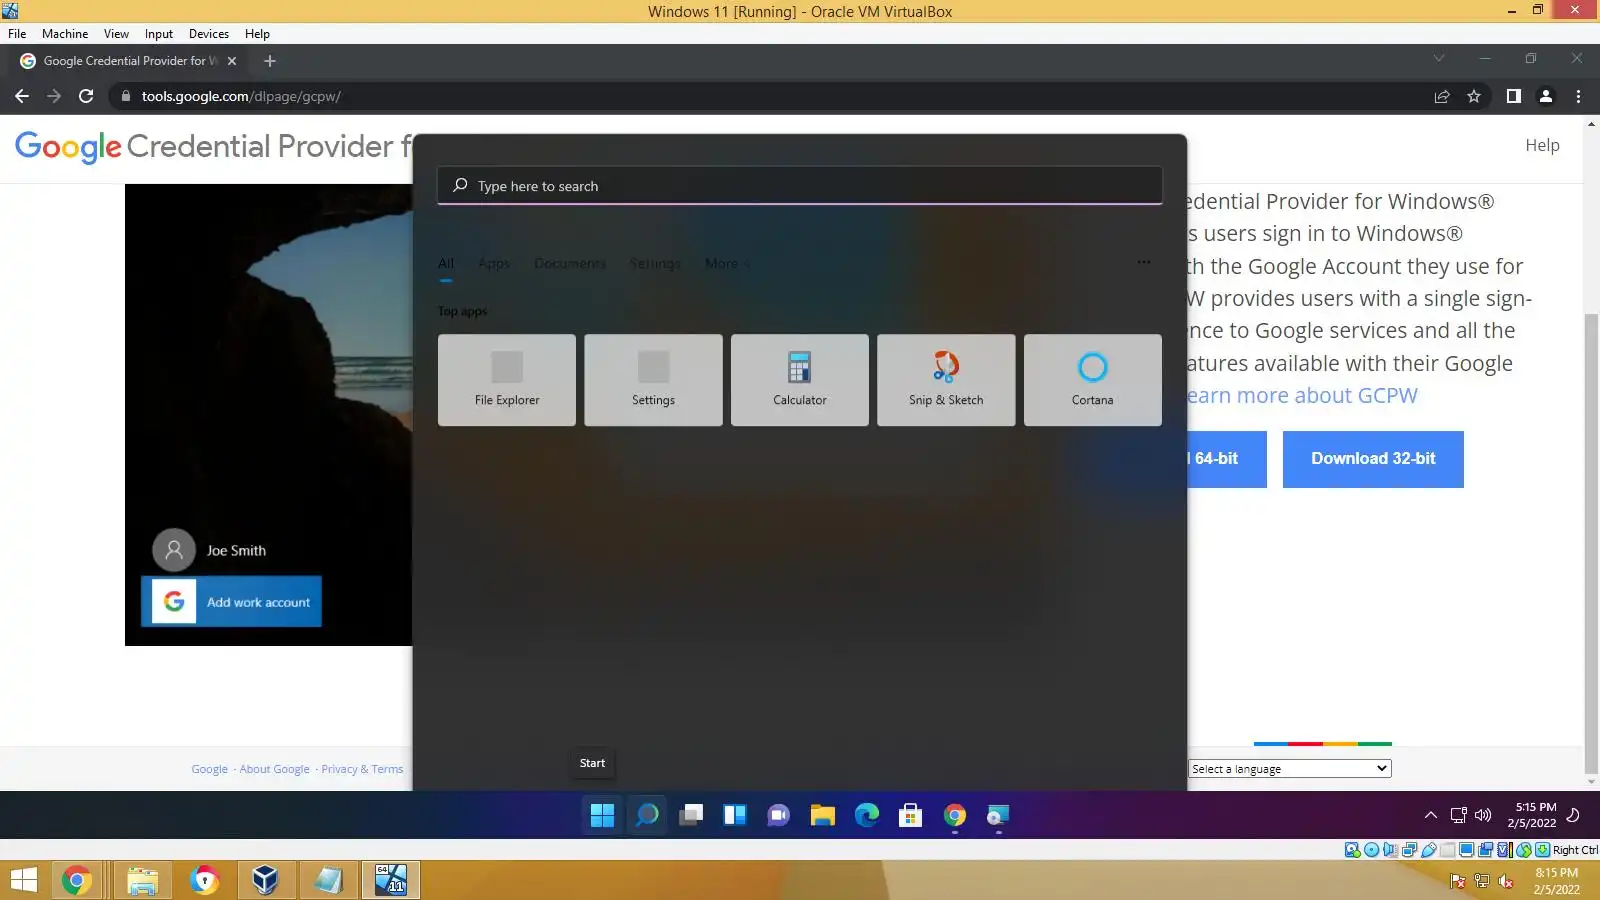1600x900 pixels.
Task: Open the Help link on the page
Action: tap(1542, 145)
